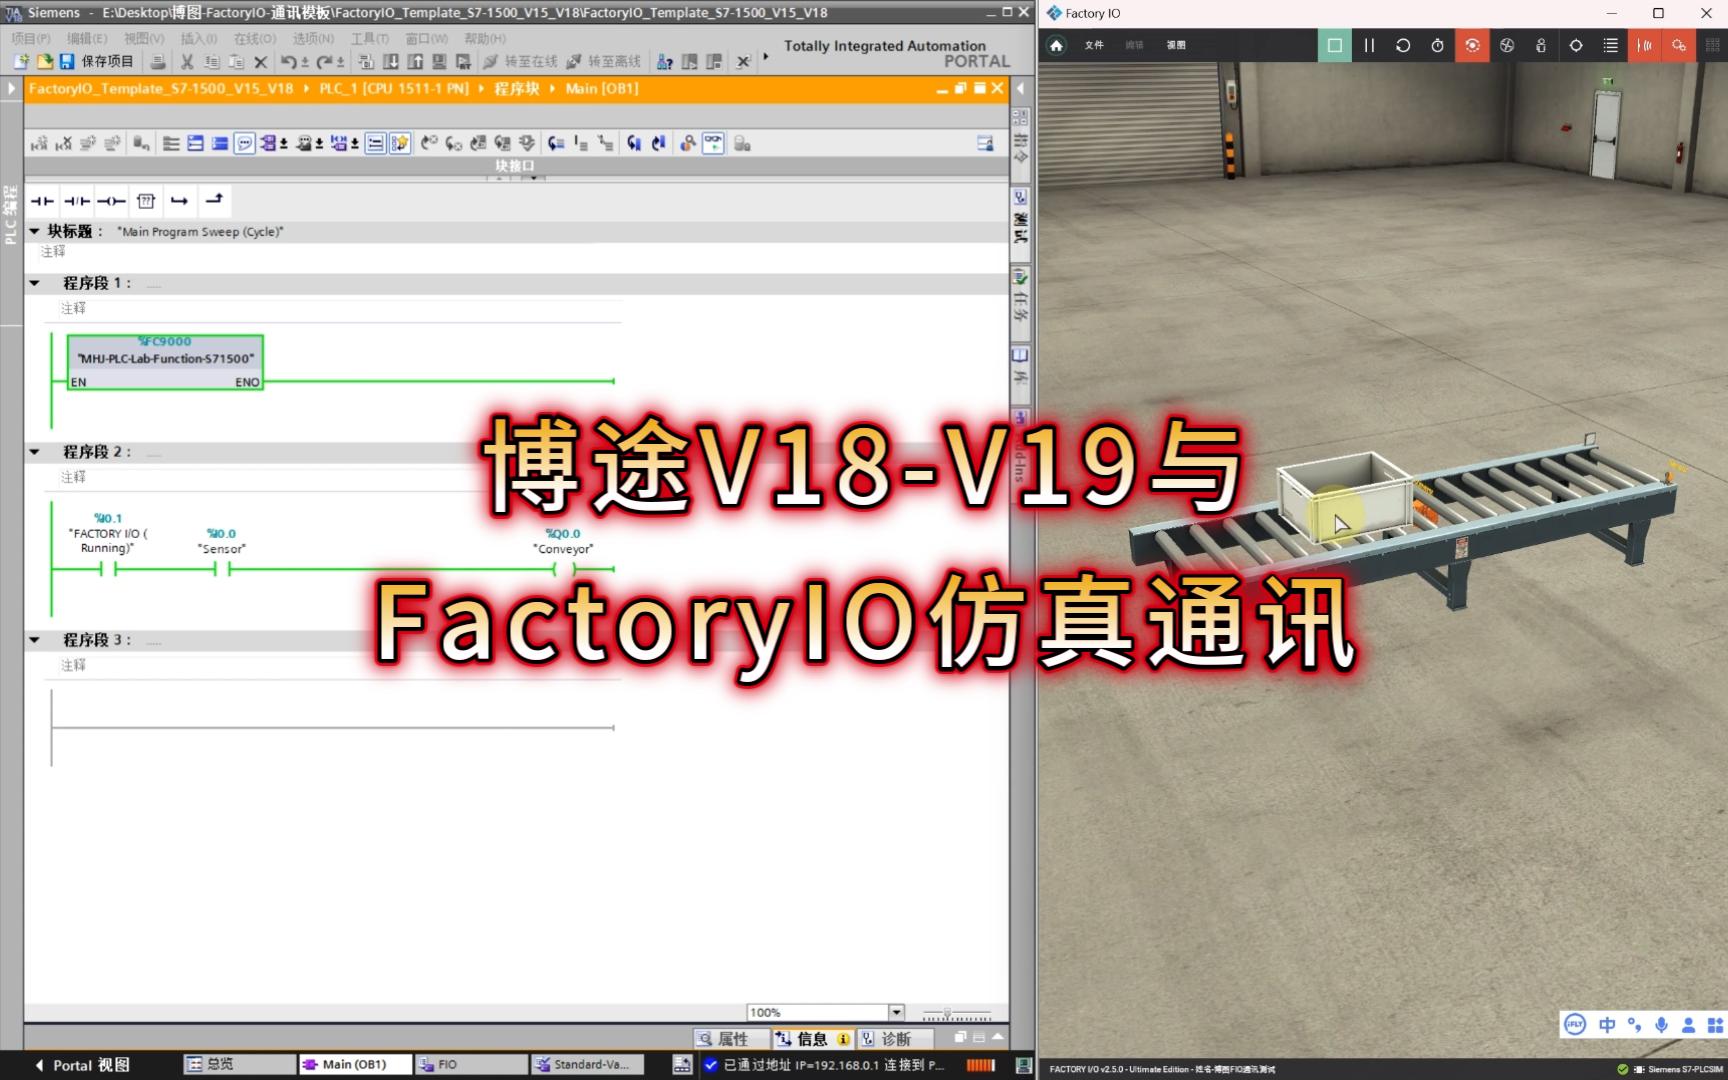Open the 视图(V) menu in TIA Portal
The height and width of the screenshot is (1080, 1728).
click(x=144, y=38)
